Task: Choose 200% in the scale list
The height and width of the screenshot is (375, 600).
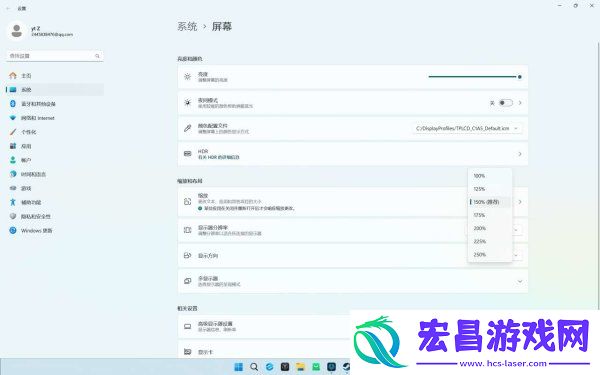Action: 490,228
